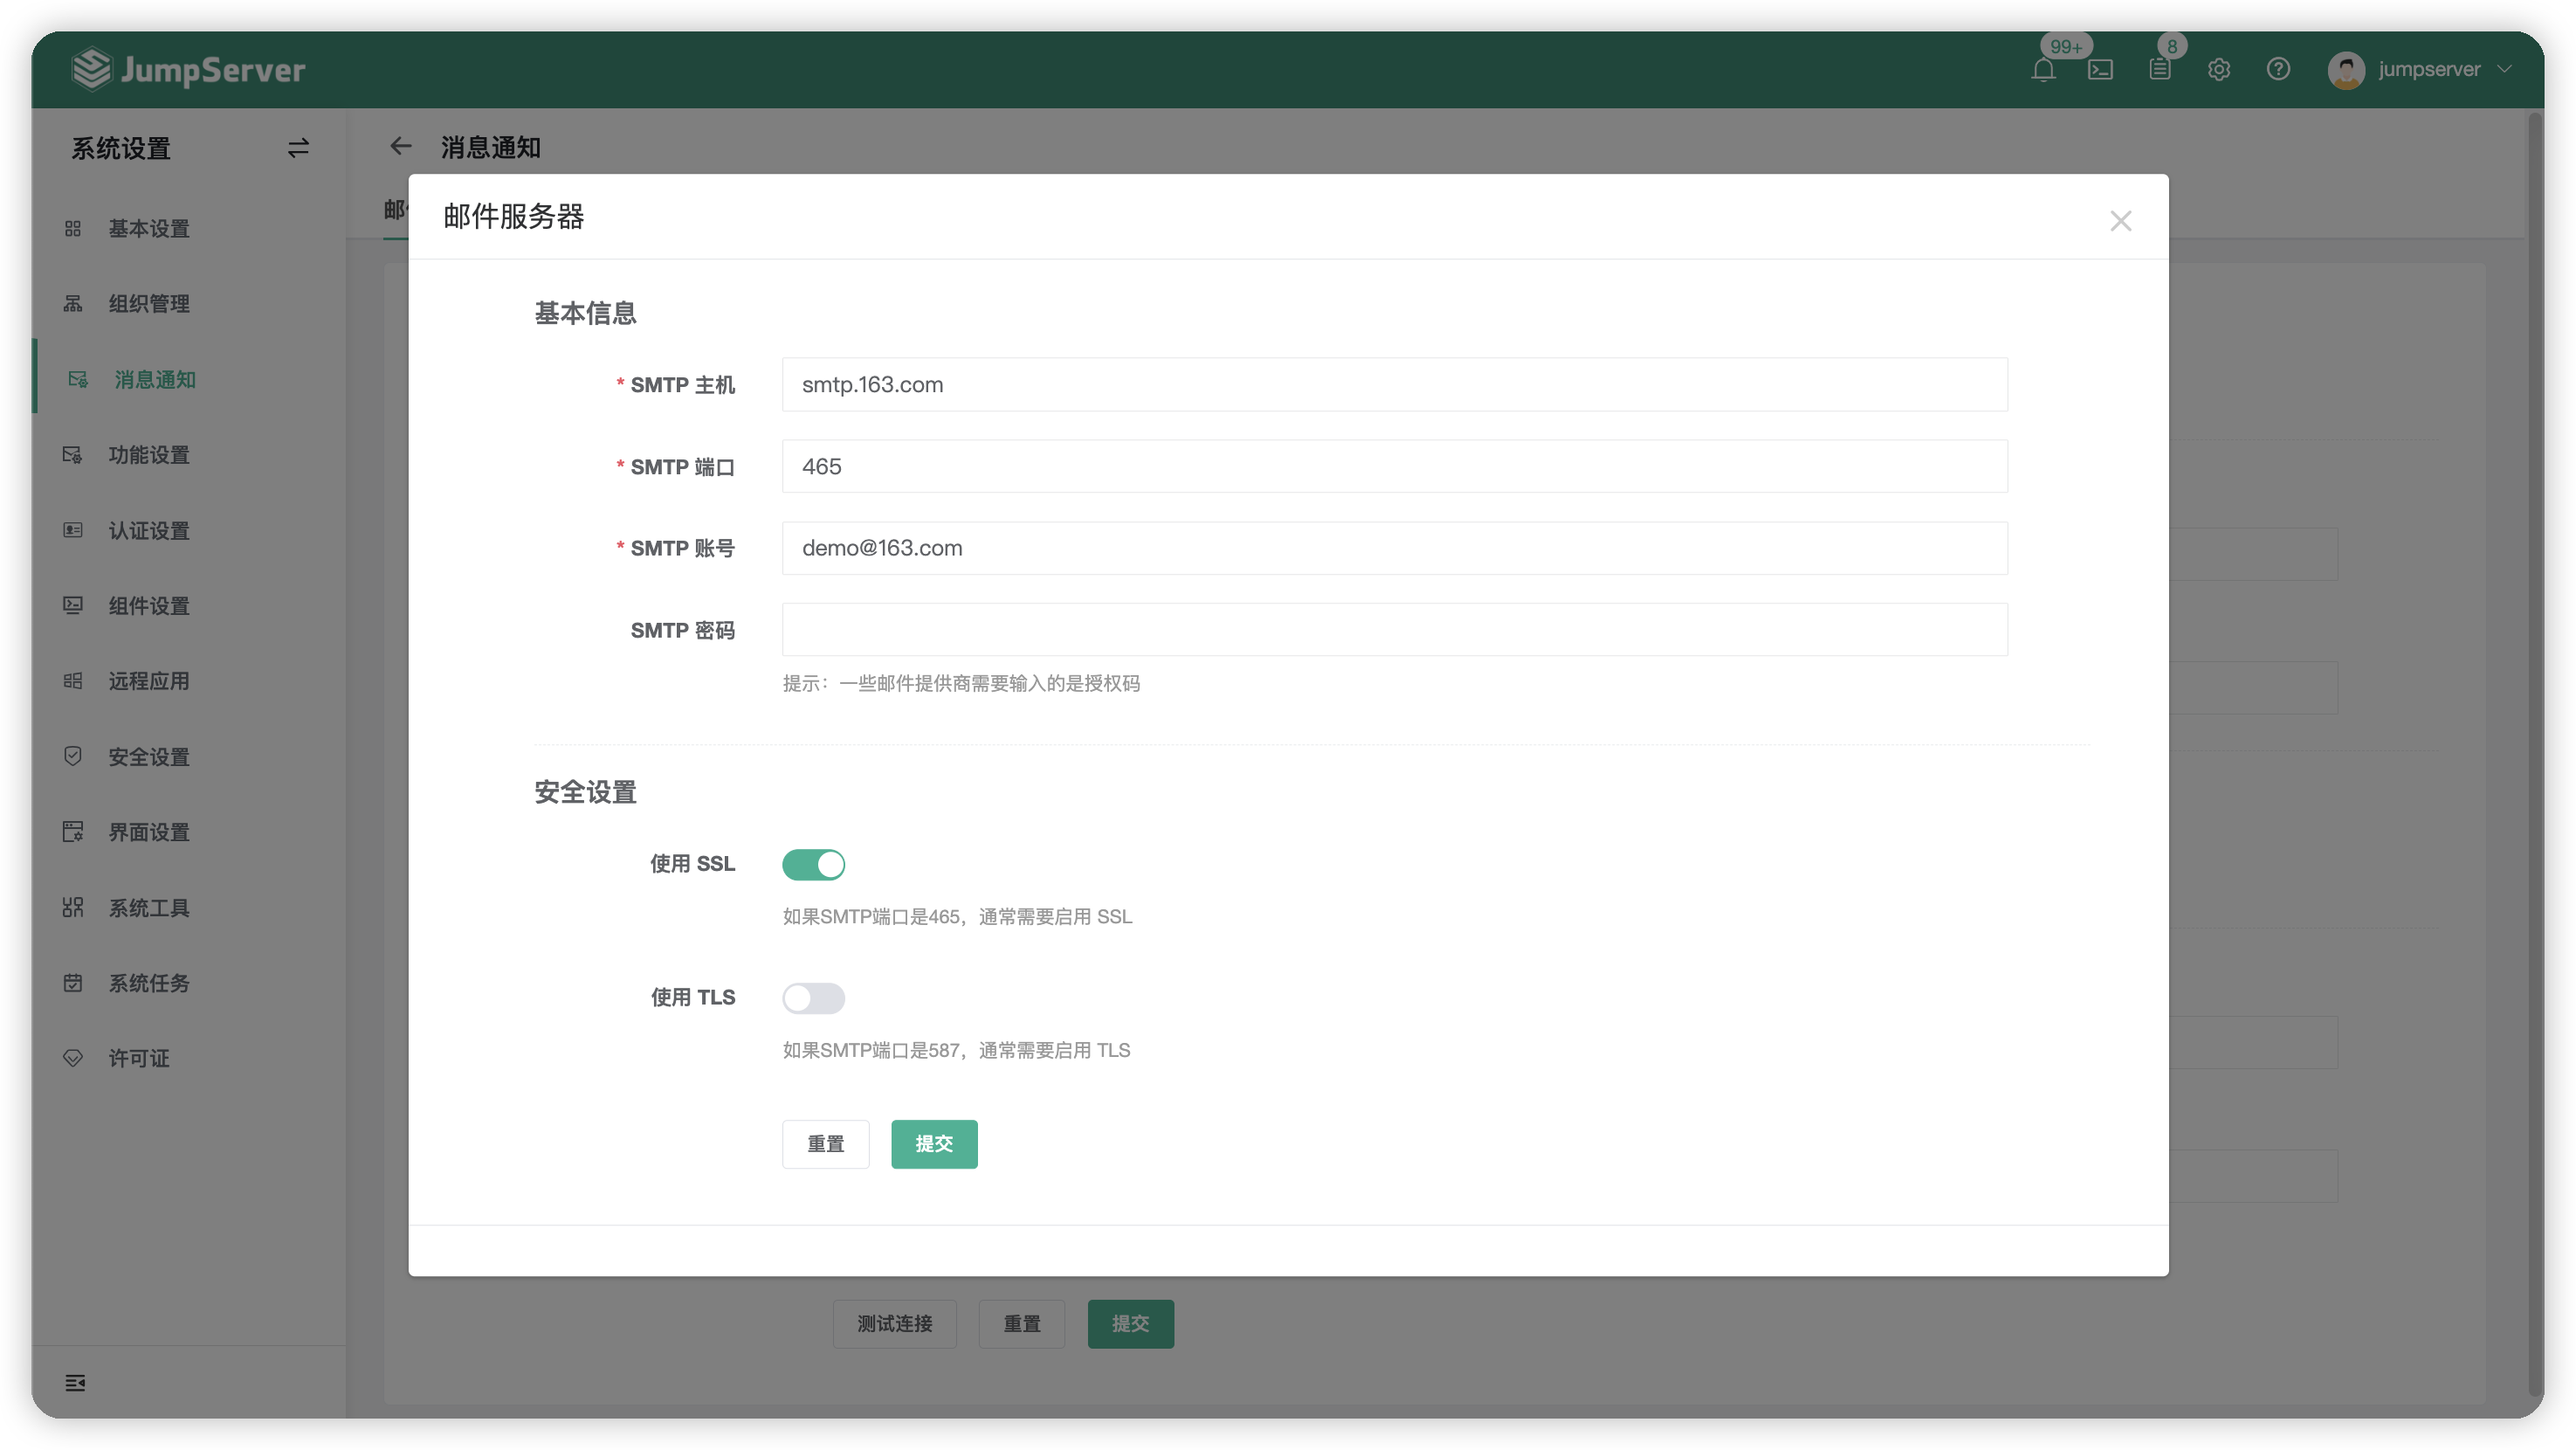Disable the 使用 SSL toggle
Image resolution: width=2576 pixels, height=1450 pixels.
(813, 864)
